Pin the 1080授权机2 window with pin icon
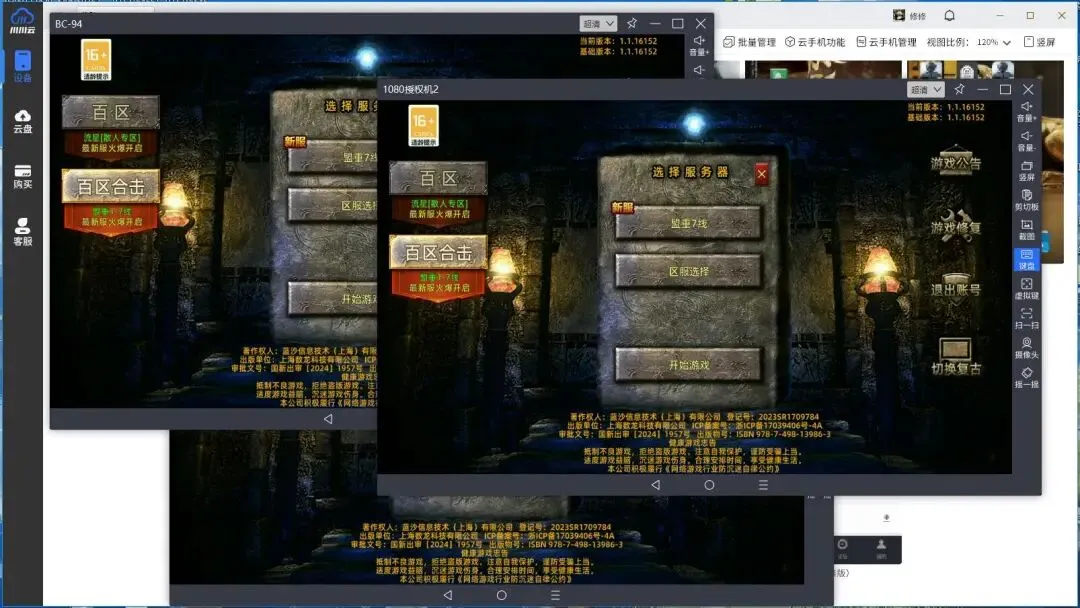This screenshot has height=608, width=1080. (x=959, y=90)
